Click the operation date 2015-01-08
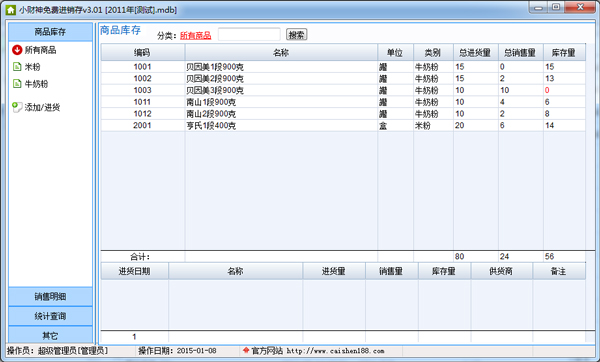The image size is (600, 362). click(x=197, y=351)
